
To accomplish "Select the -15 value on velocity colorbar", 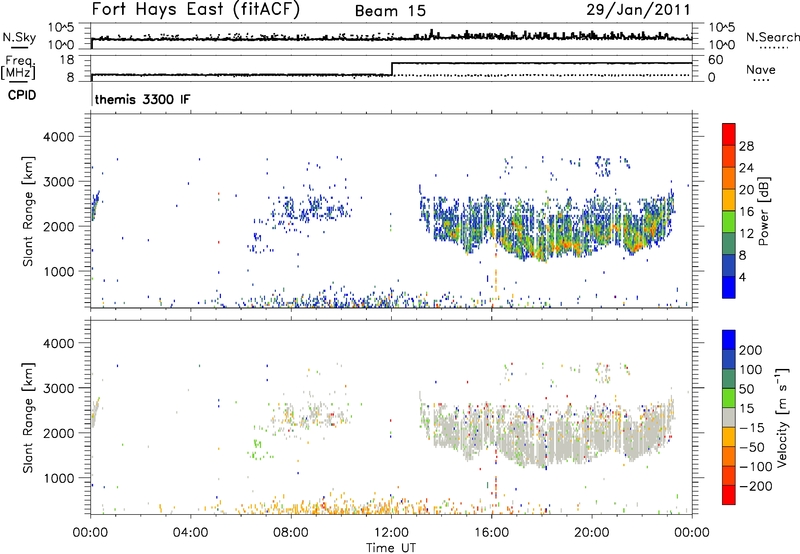I will [752, 428].
